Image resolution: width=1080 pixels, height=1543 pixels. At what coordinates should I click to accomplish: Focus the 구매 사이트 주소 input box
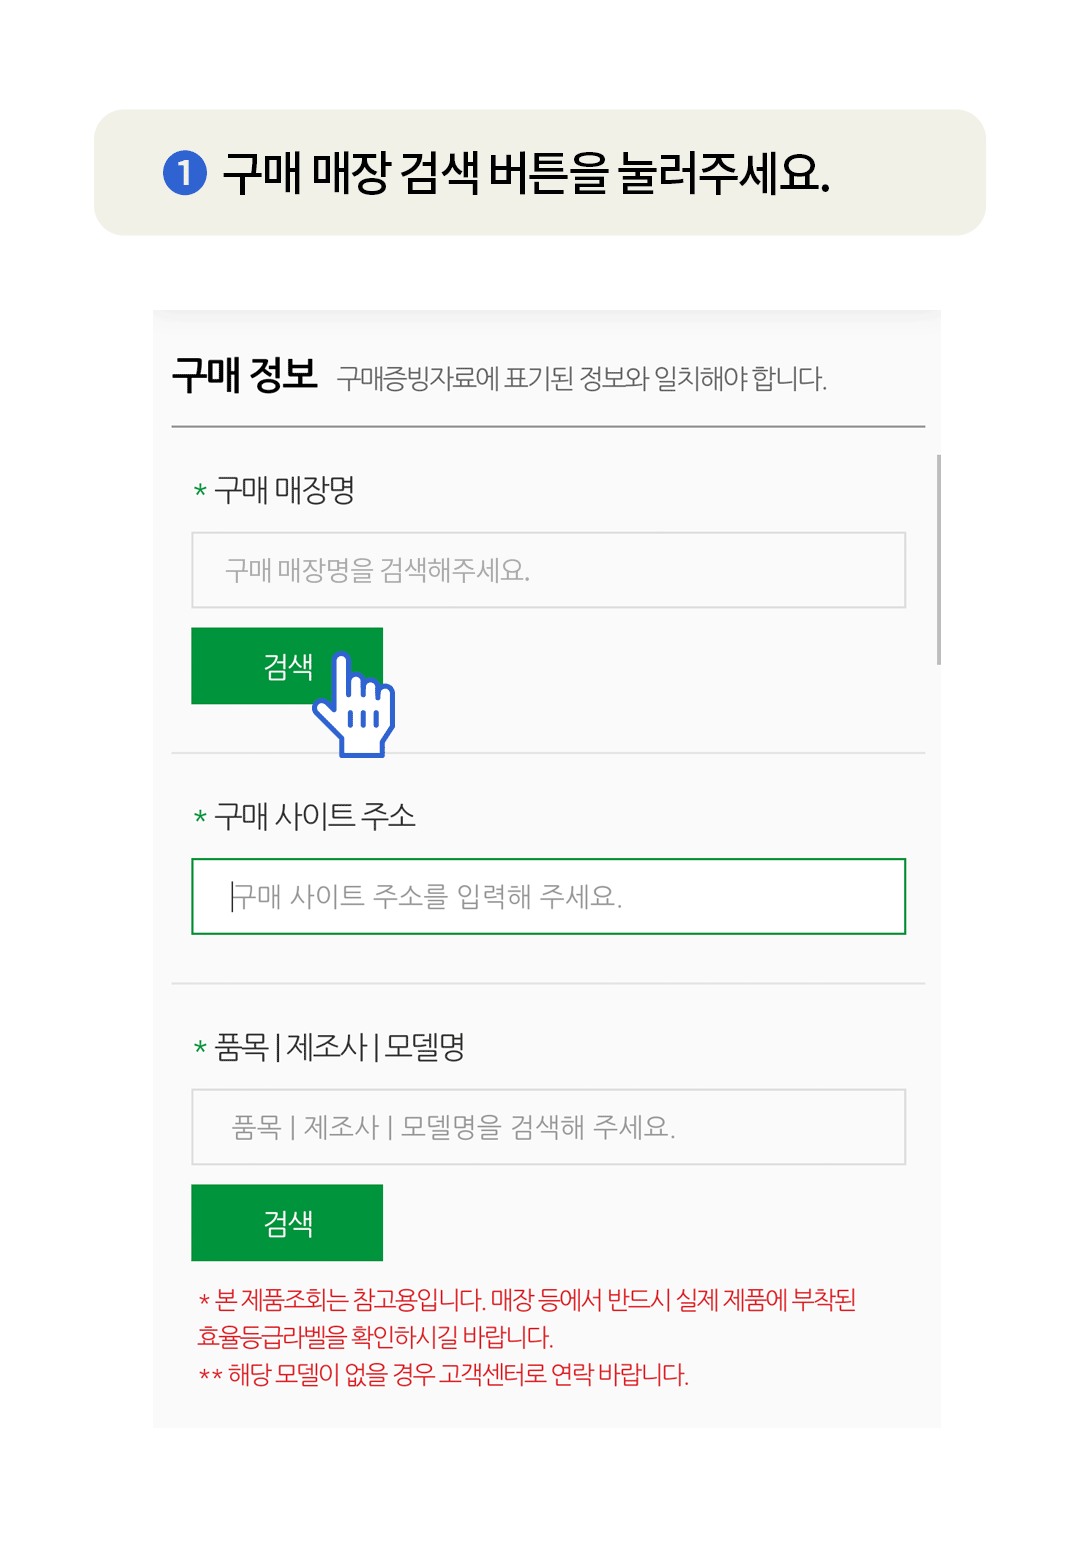pos(548,896)
